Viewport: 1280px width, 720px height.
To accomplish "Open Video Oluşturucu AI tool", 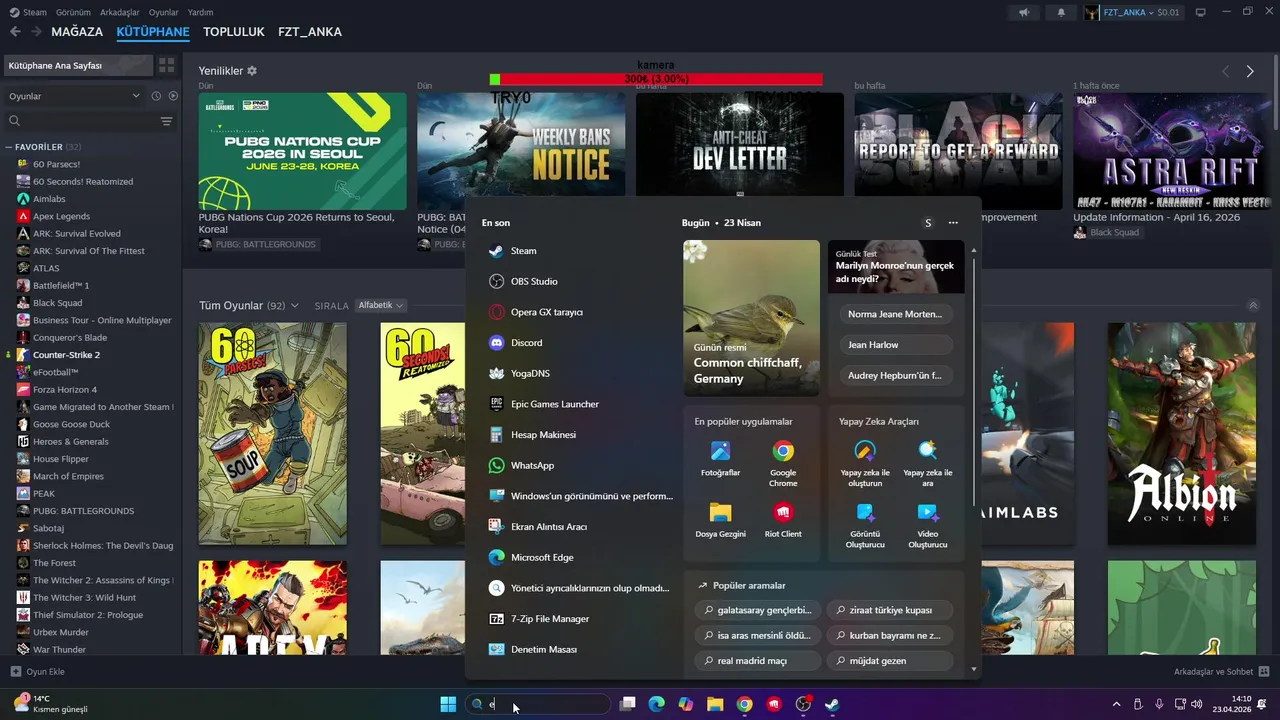I will (927, 525).
